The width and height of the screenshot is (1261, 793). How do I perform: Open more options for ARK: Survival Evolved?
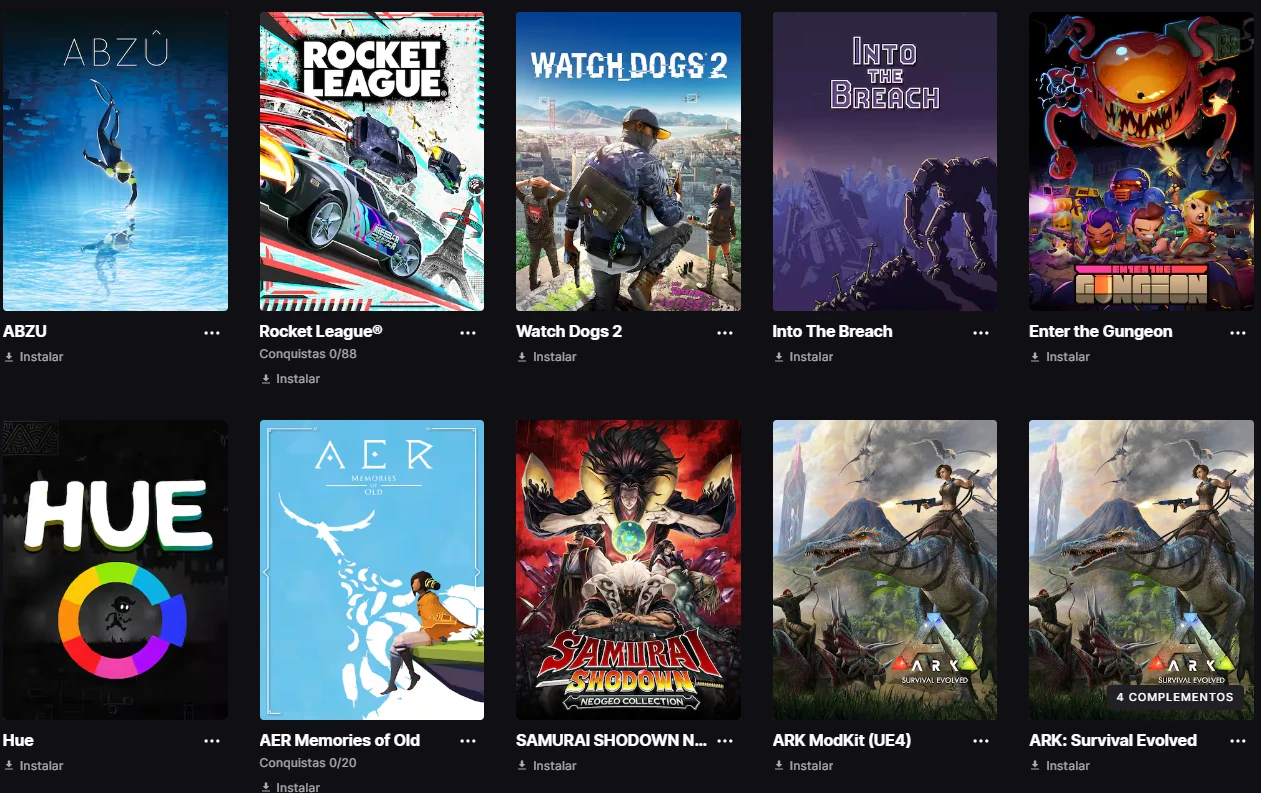[x=1238, y=741]
